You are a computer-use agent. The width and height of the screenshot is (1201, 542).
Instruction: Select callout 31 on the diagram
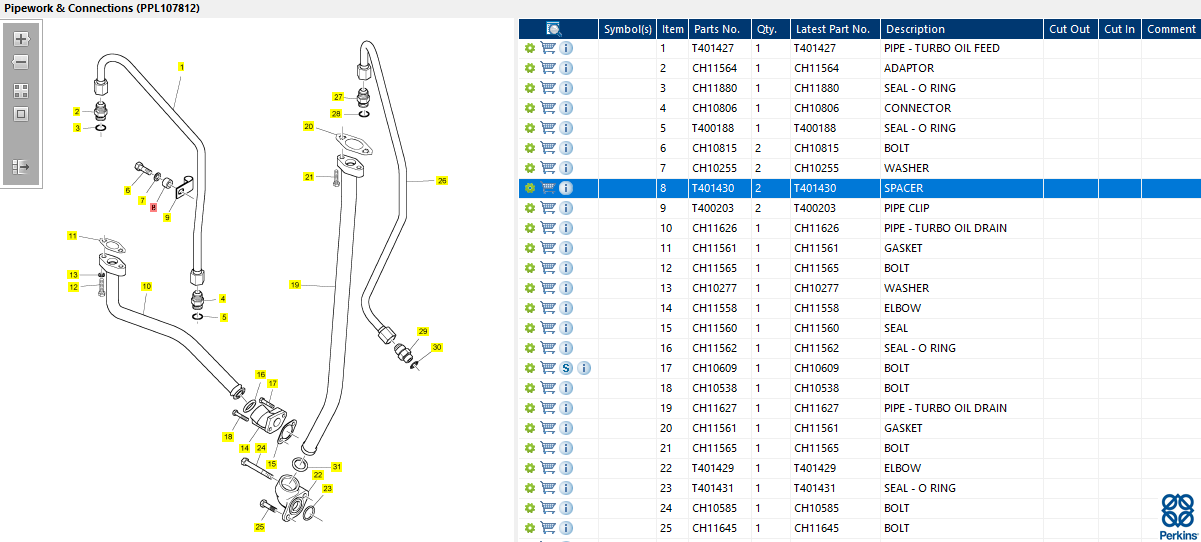[337, 467]
